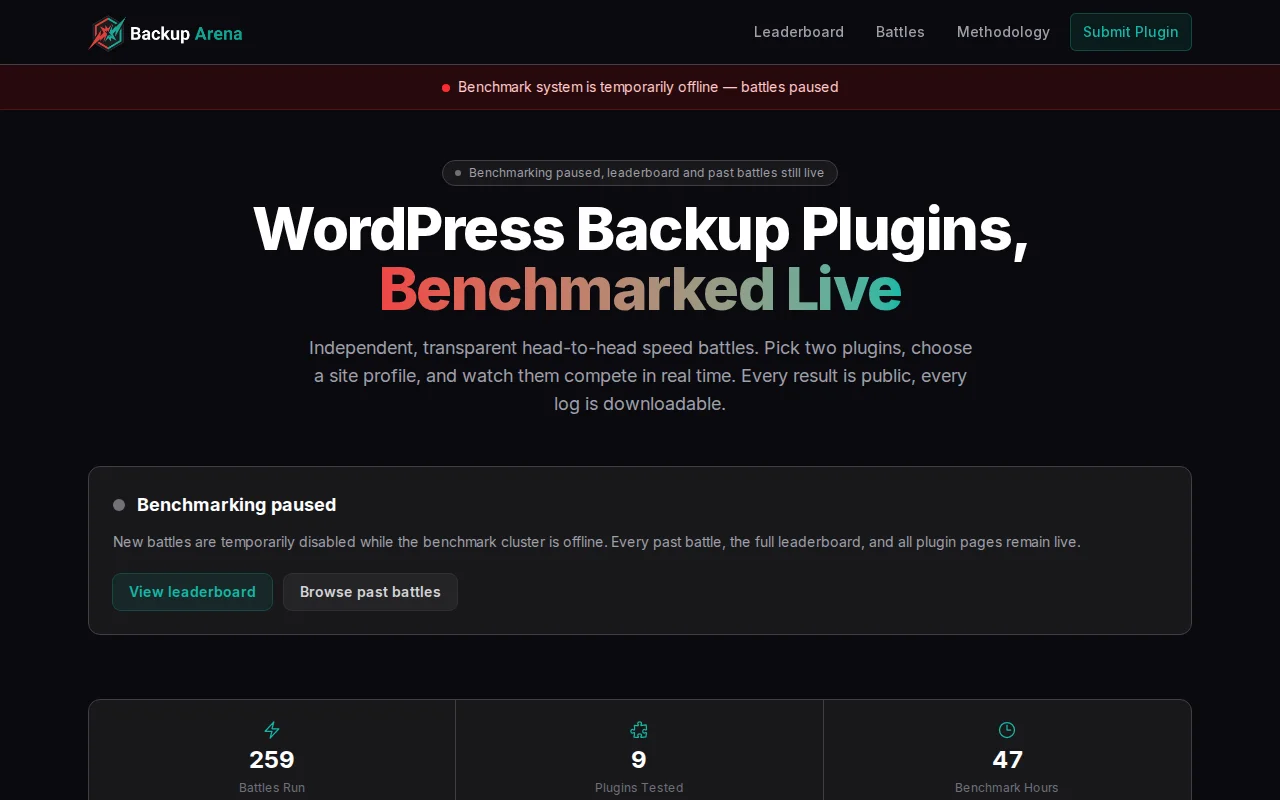Click the 'Independent, transparent head-to-head' intro paragraph
The image size is (1280, 800).
click(x=640, y=376)
